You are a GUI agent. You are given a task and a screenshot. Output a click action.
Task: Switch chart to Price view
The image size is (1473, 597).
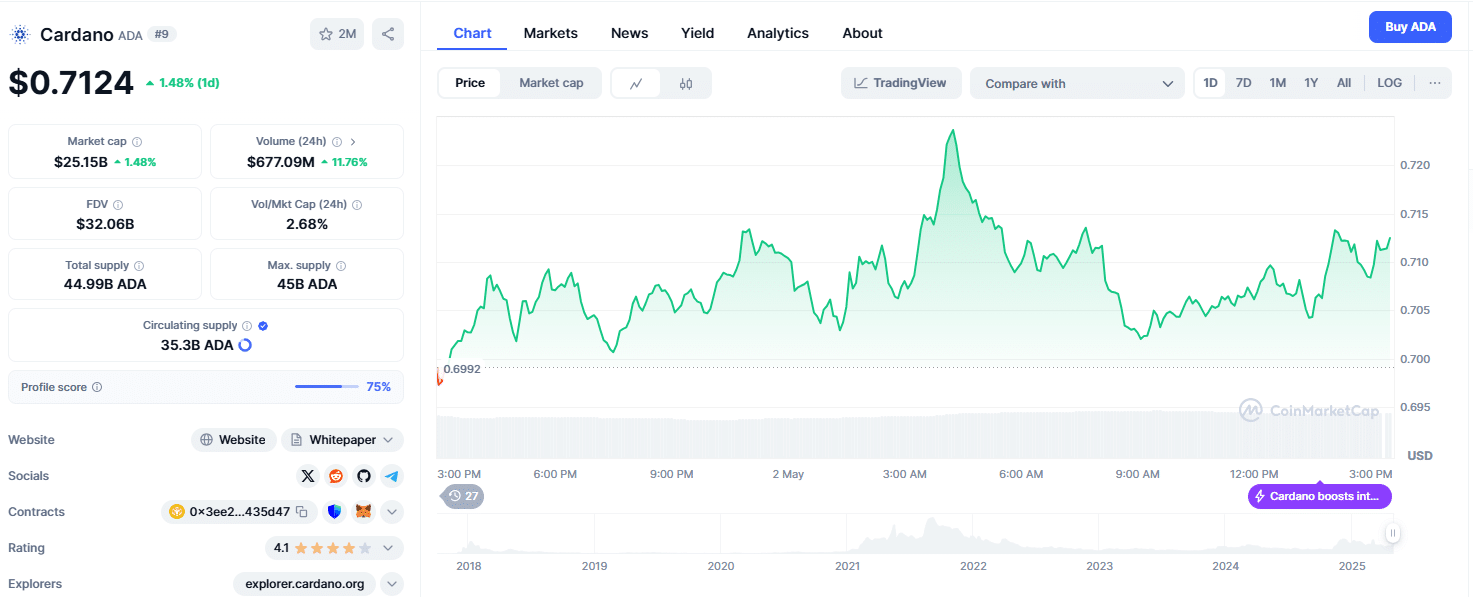pos(470,83)
